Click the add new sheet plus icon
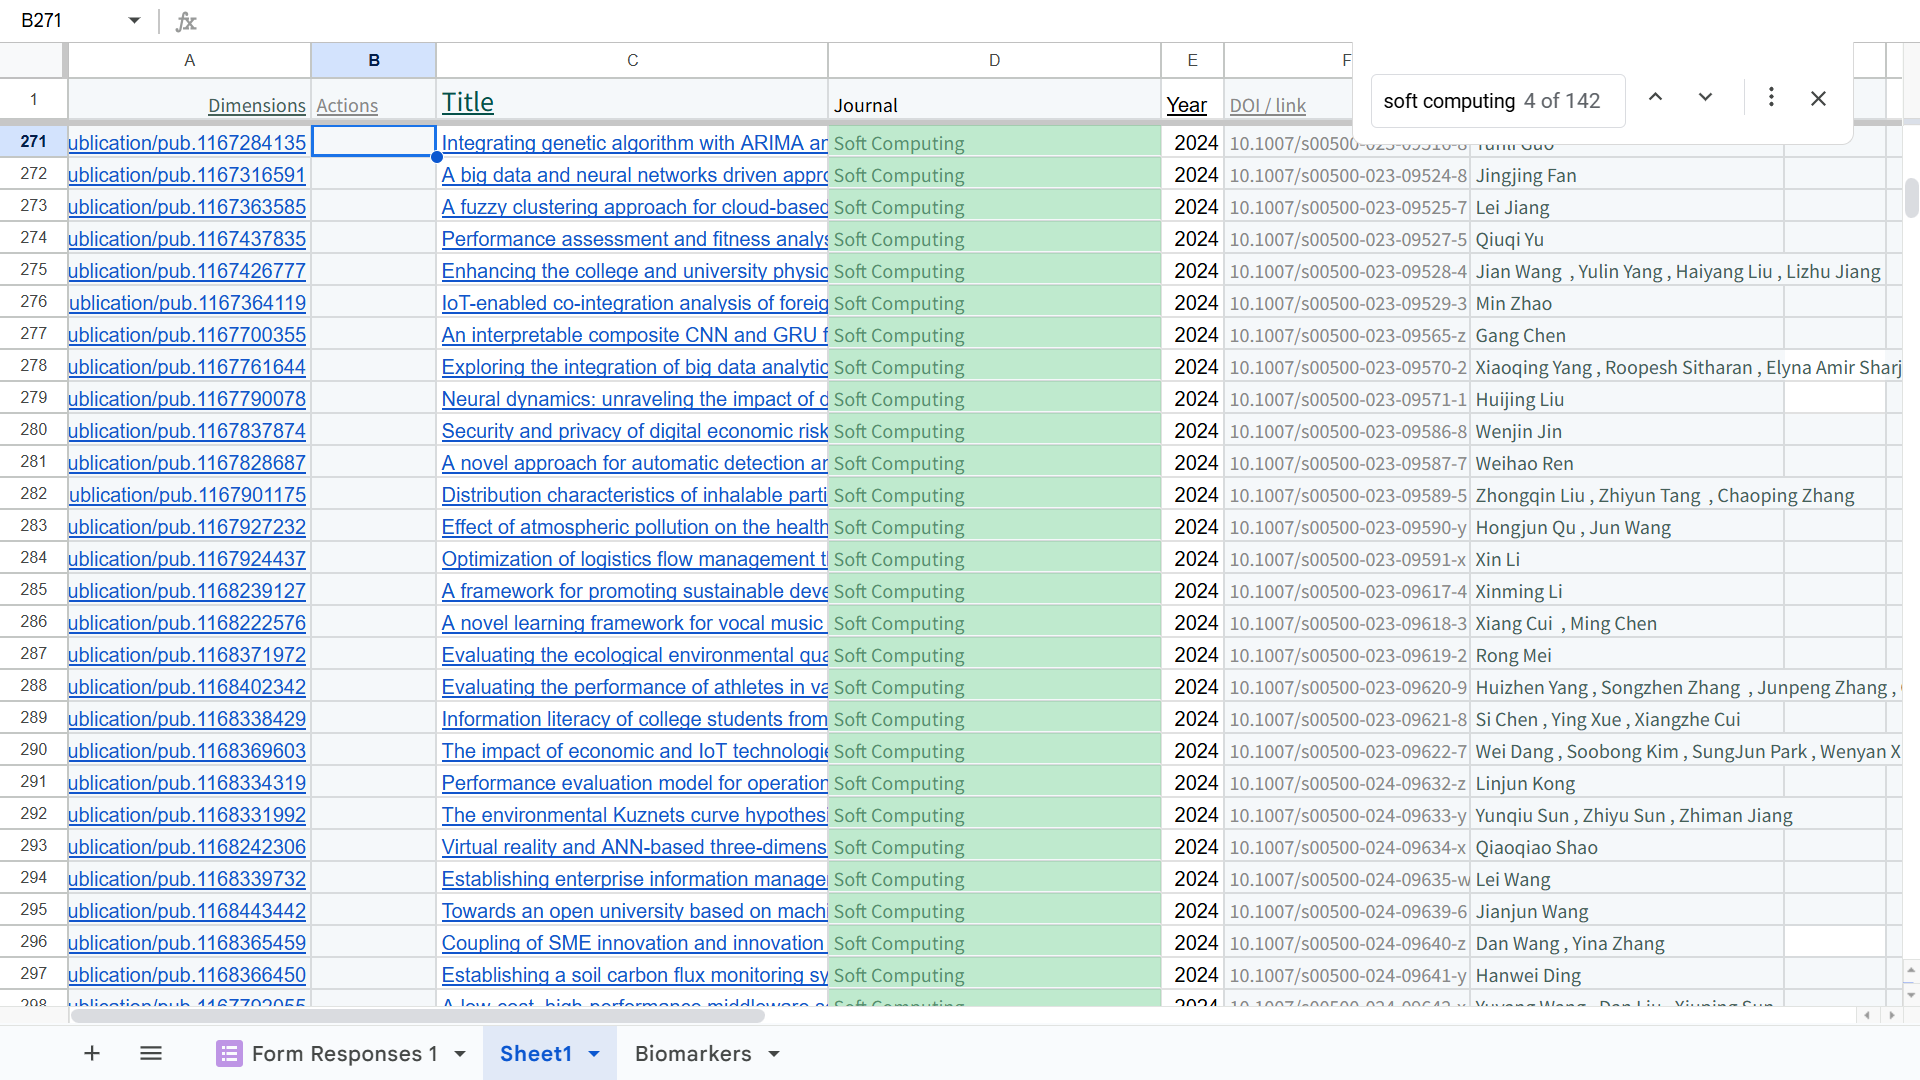Image resolution: width=1920 pixels, height=1080 pixels. click(92, 1053)
